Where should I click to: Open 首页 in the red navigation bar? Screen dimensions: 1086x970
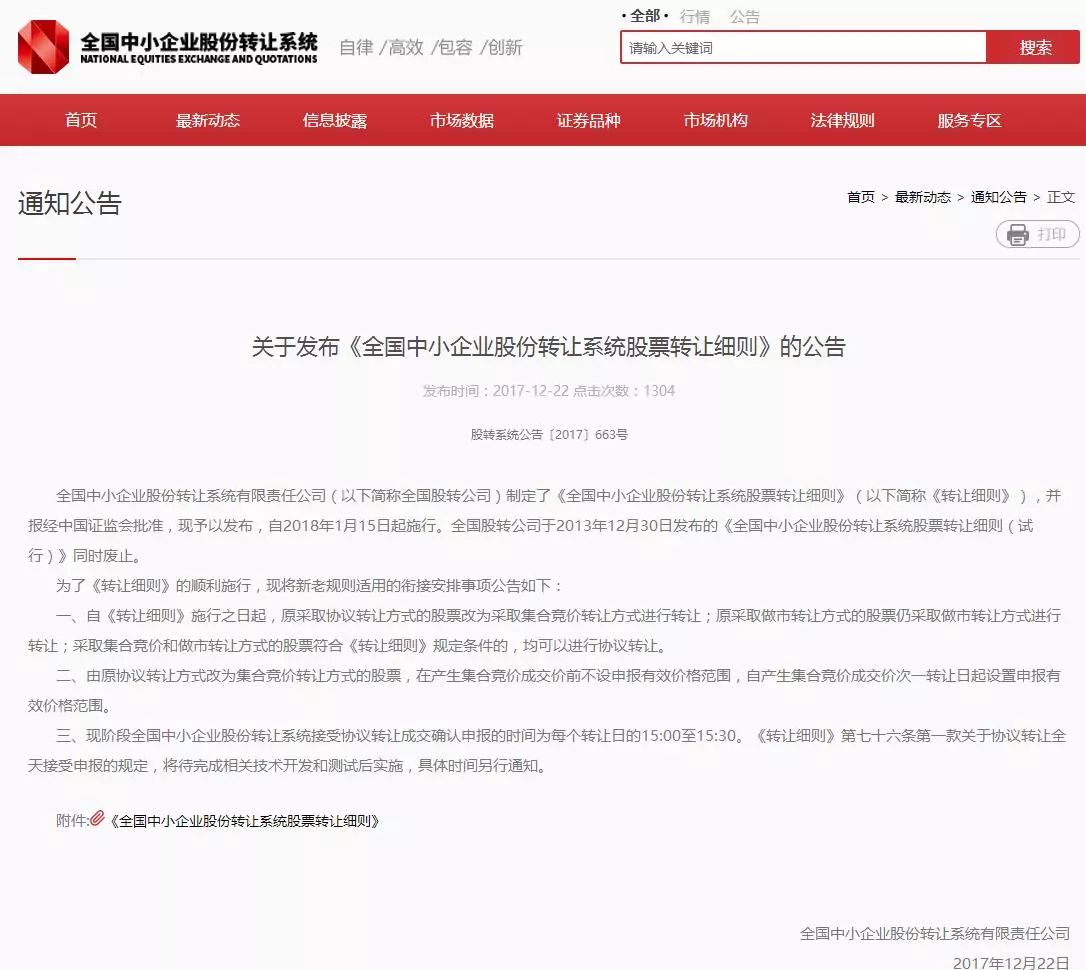point(81,120)
